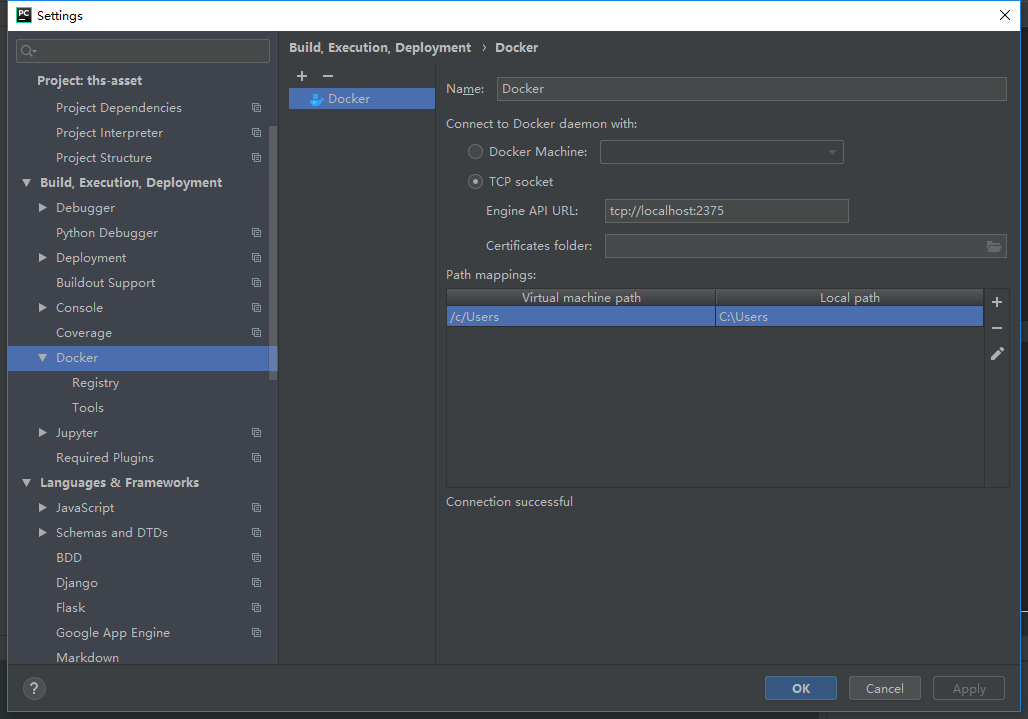1028x719 pixels.
Task: Expand the Debugger tree node
Action: 43,208
